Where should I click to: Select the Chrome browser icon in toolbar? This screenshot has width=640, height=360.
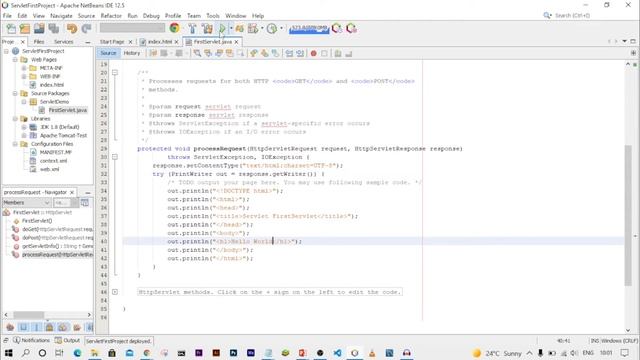click(174, 28)
